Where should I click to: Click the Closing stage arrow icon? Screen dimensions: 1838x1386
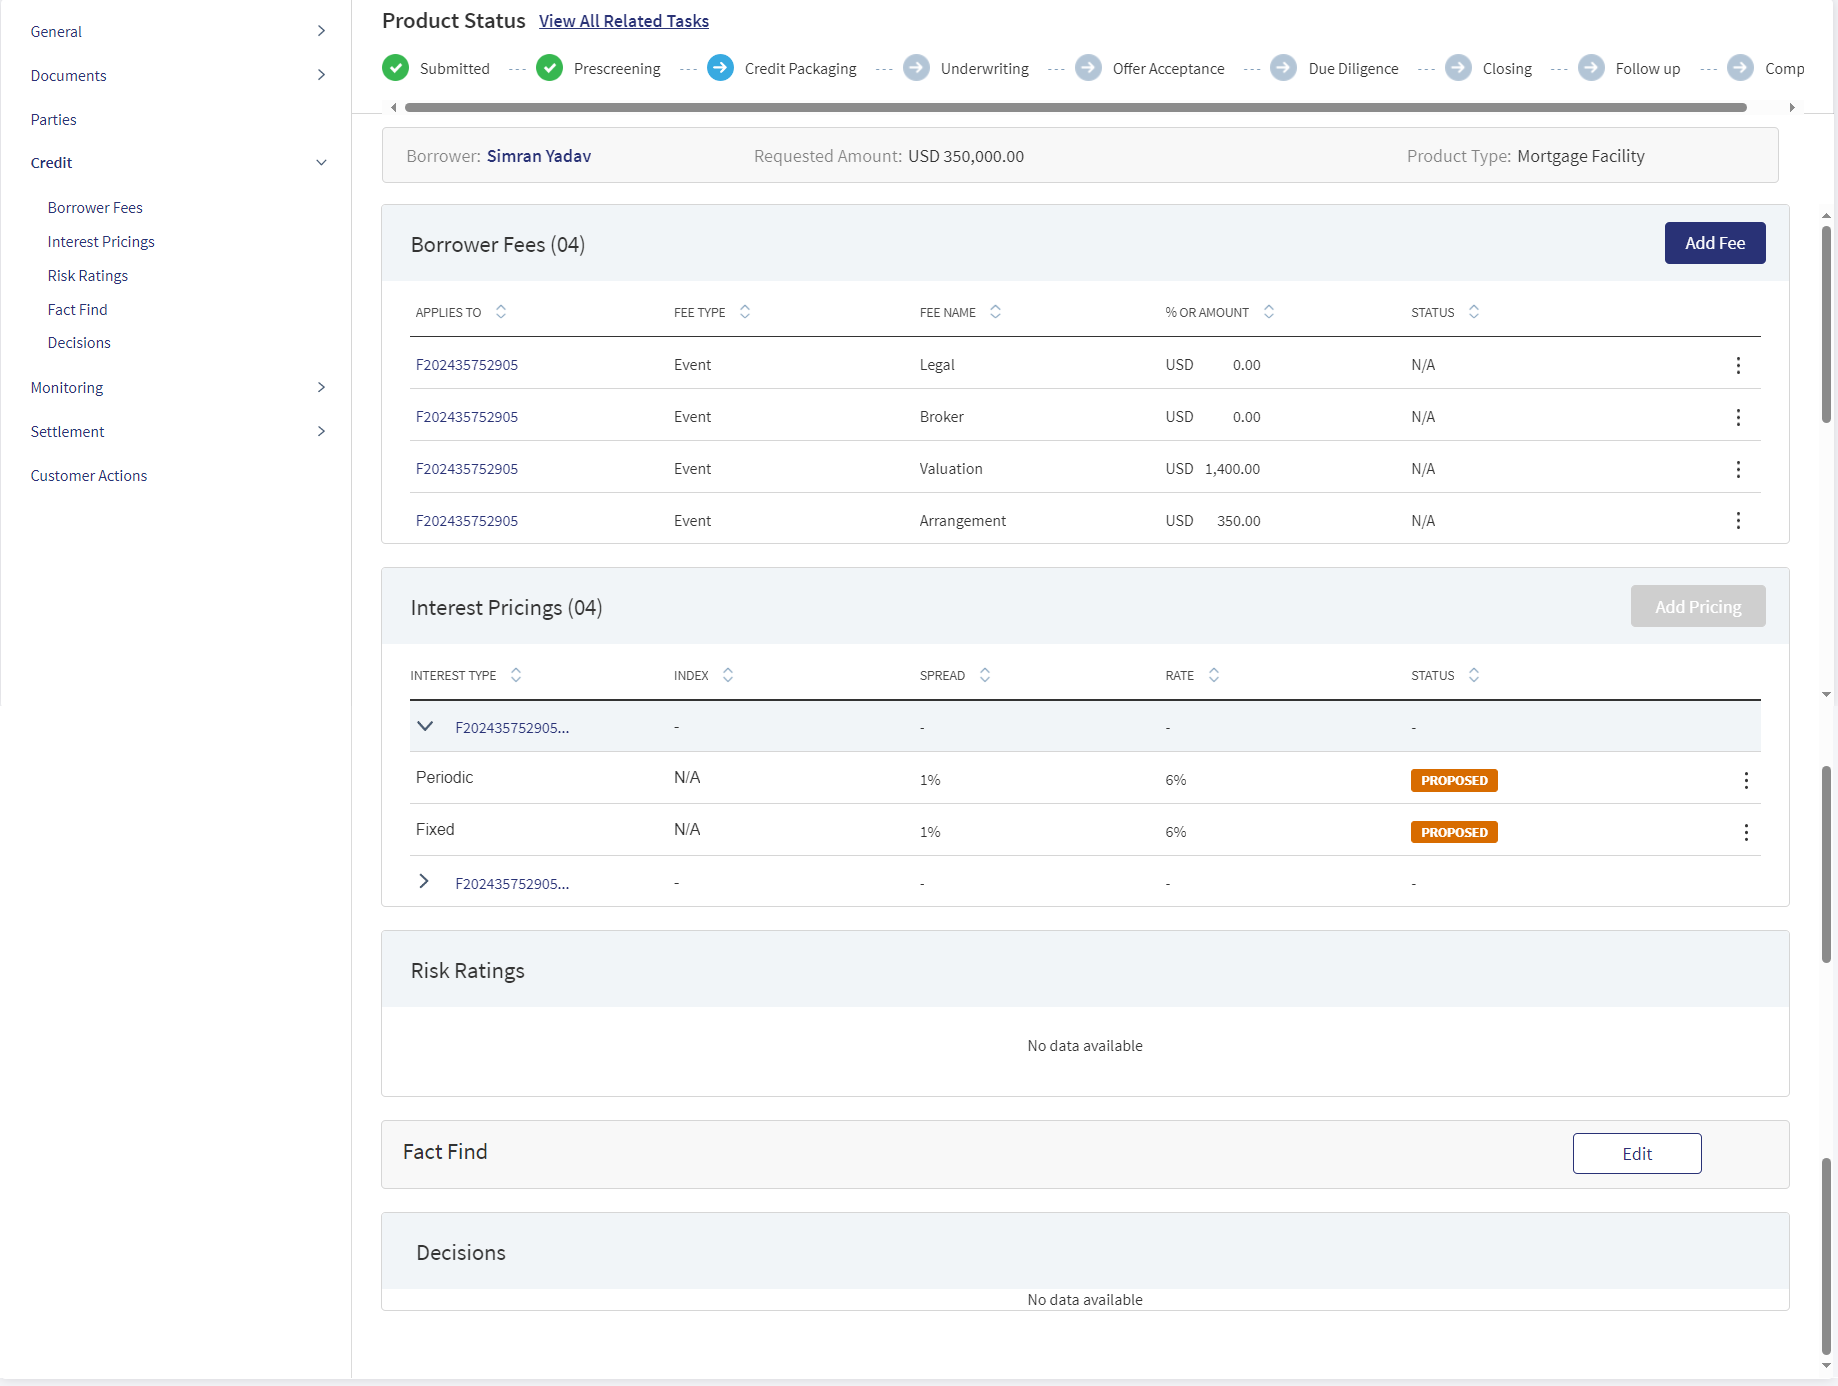click(1459, 68)
